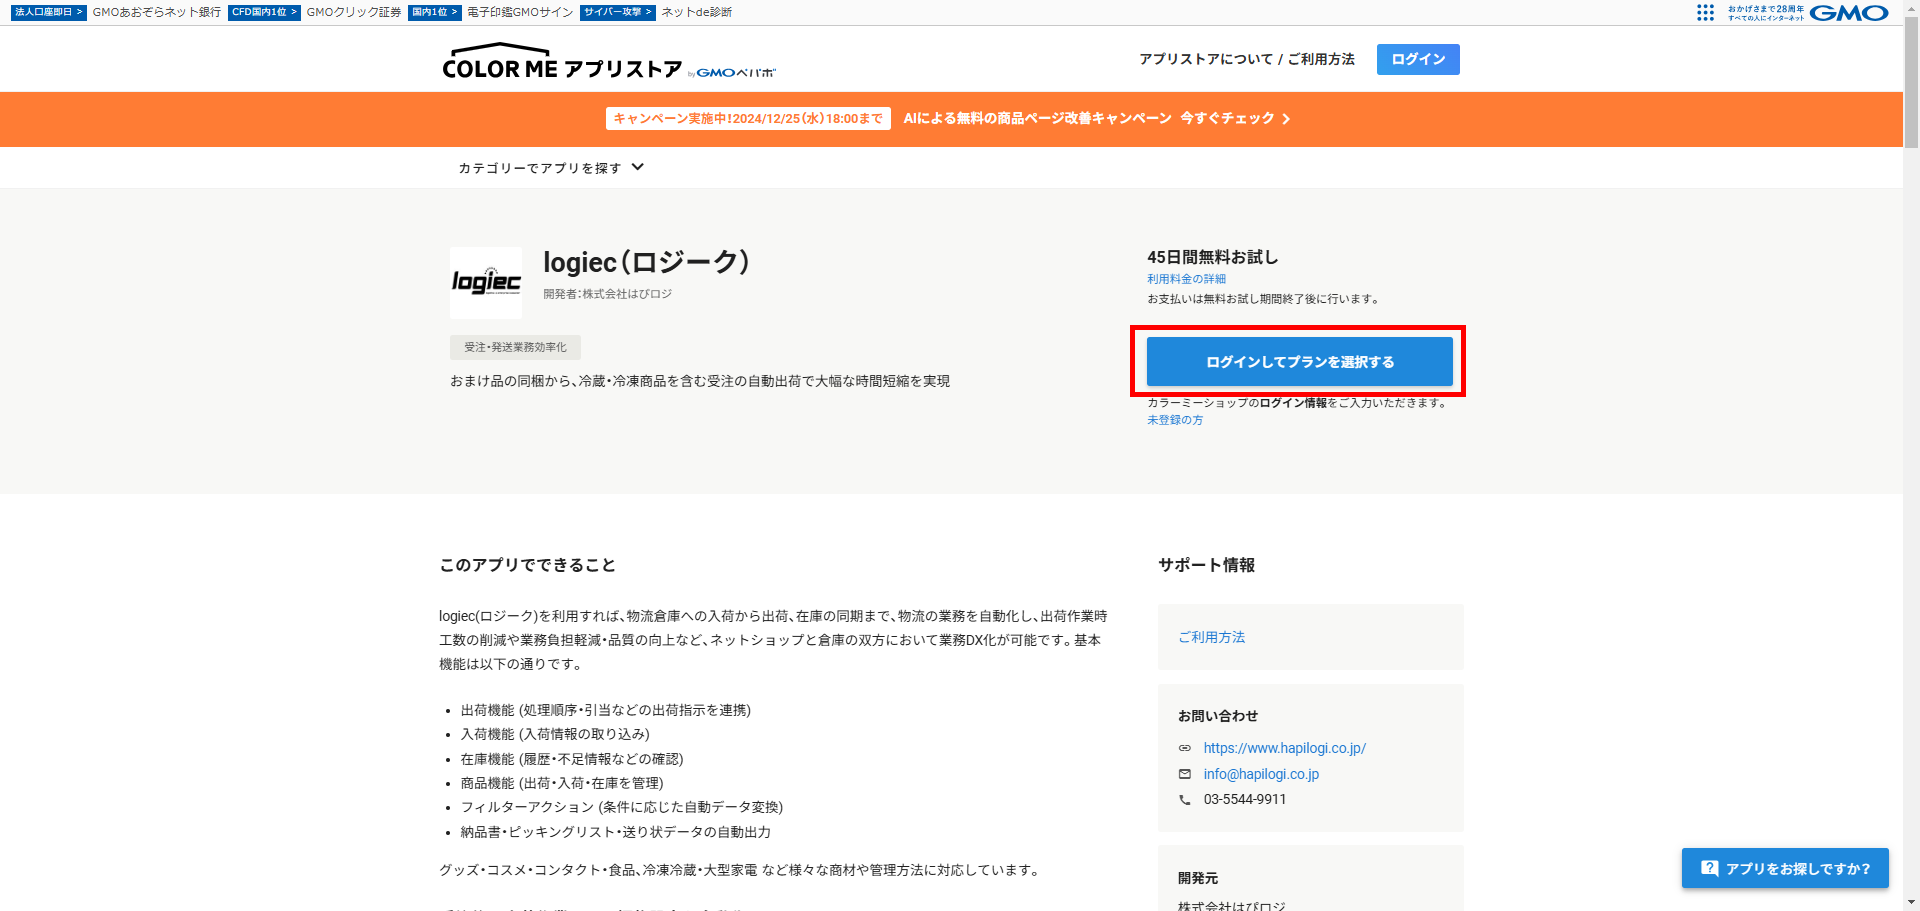Click the 納品書・ピッキングリスト bullet item
1920x911 pixels.
616,832
